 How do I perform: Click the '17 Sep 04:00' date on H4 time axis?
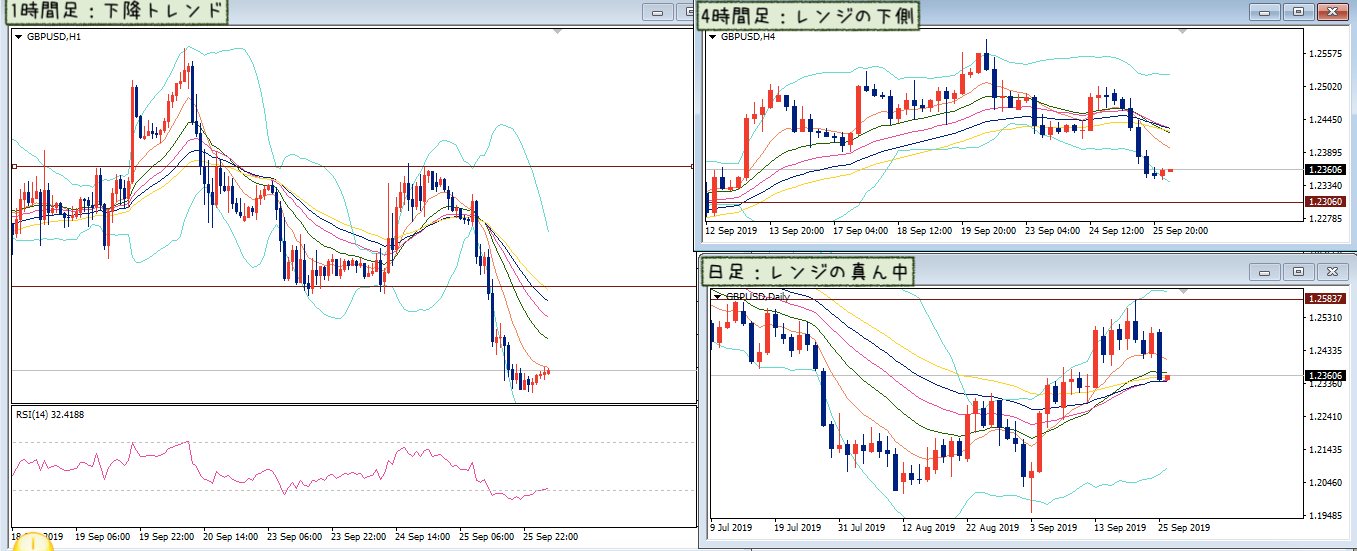pyautogui.click(x=862, y=230)
